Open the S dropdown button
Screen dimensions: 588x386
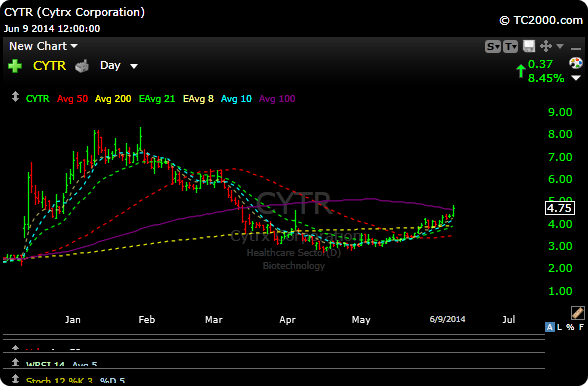(493, 47)
